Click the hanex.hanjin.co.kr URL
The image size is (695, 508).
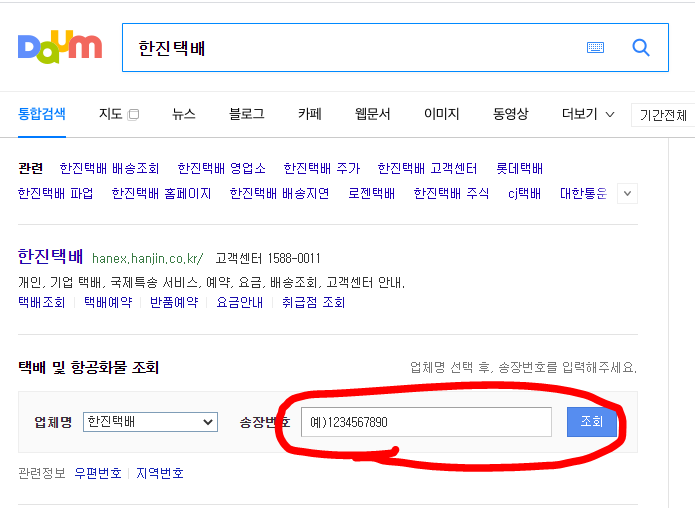(148, 258)
